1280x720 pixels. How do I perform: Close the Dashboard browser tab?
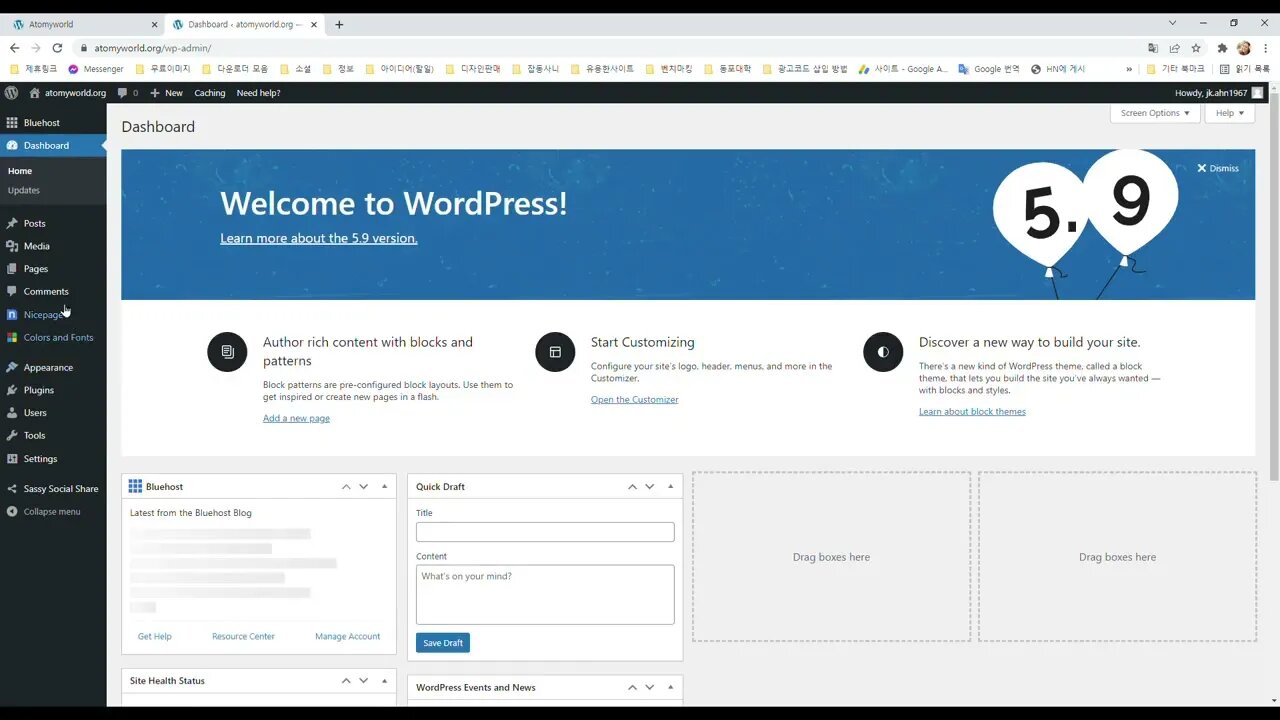(x=313, y=24)
